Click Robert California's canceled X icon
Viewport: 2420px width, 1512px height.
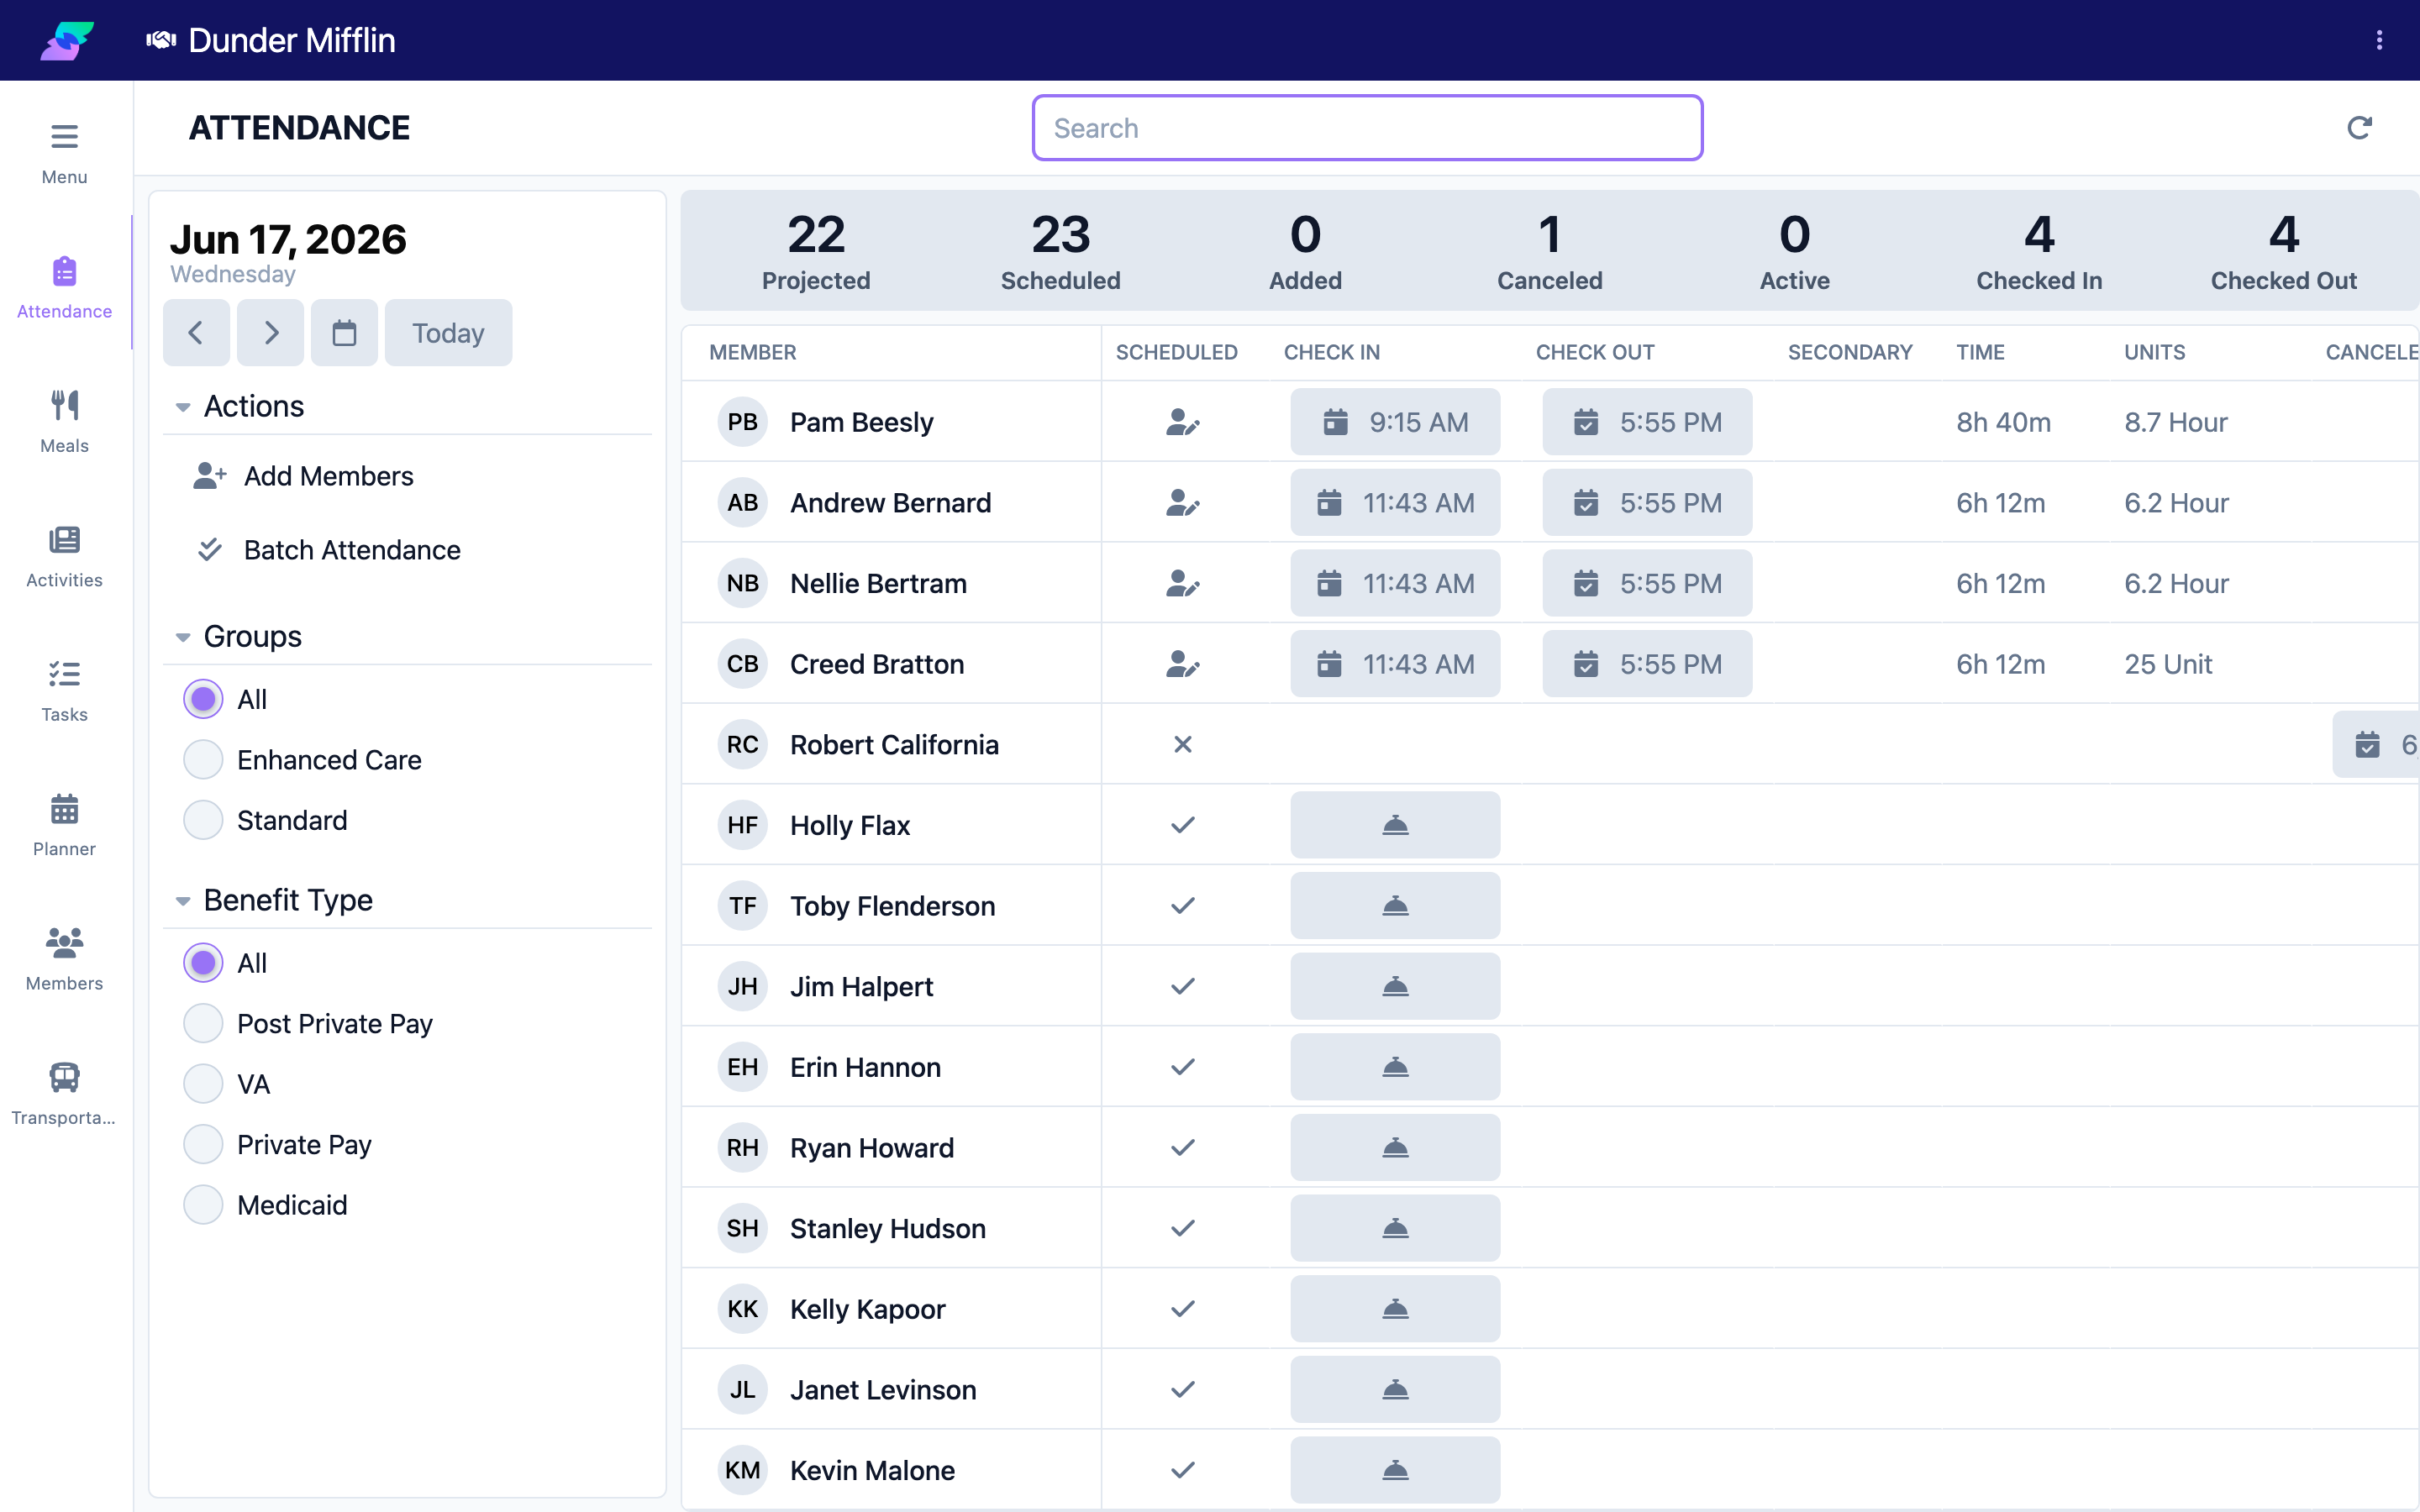(x=1182, y=744)
